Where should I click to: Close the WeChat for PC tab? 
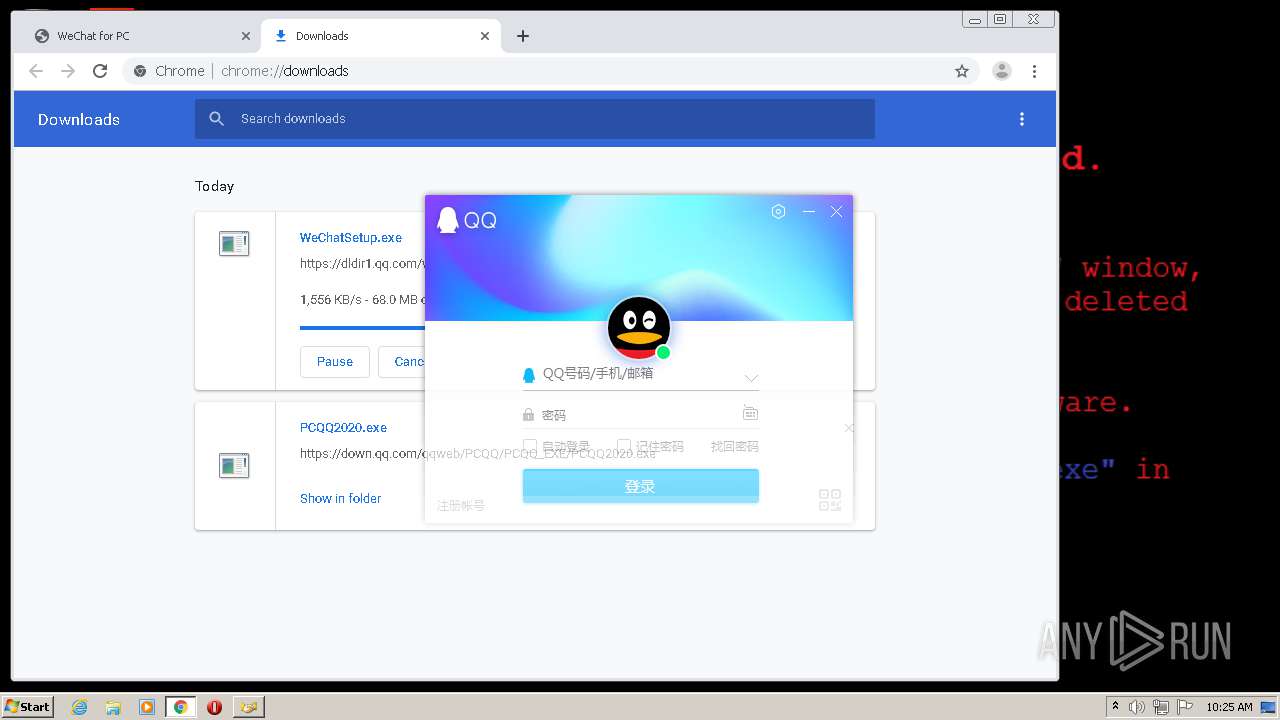[246, 36]
